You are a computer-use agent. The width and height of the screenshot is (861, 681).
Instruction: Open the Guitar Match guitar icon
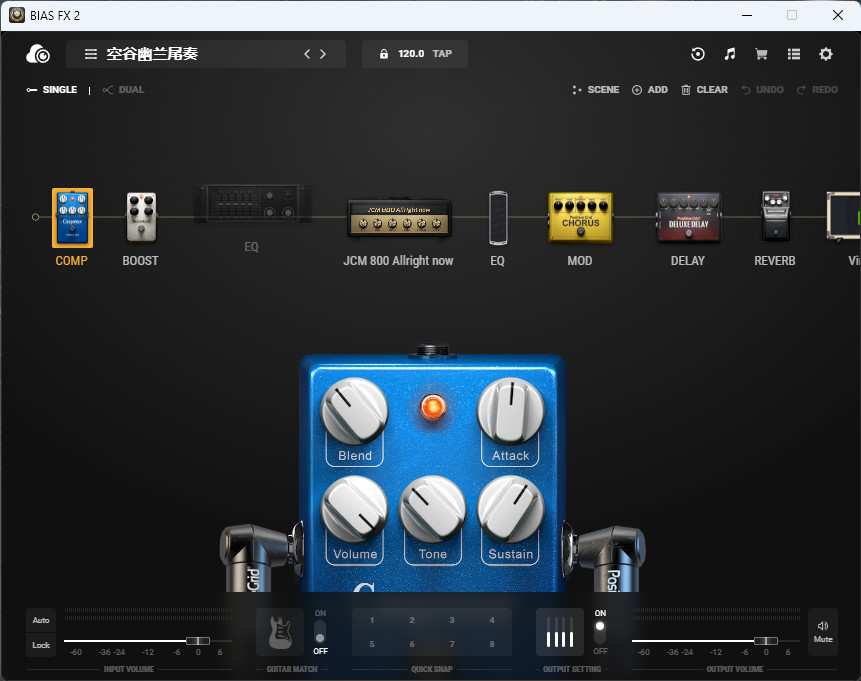pyautogui.click(x=280, y=632)
